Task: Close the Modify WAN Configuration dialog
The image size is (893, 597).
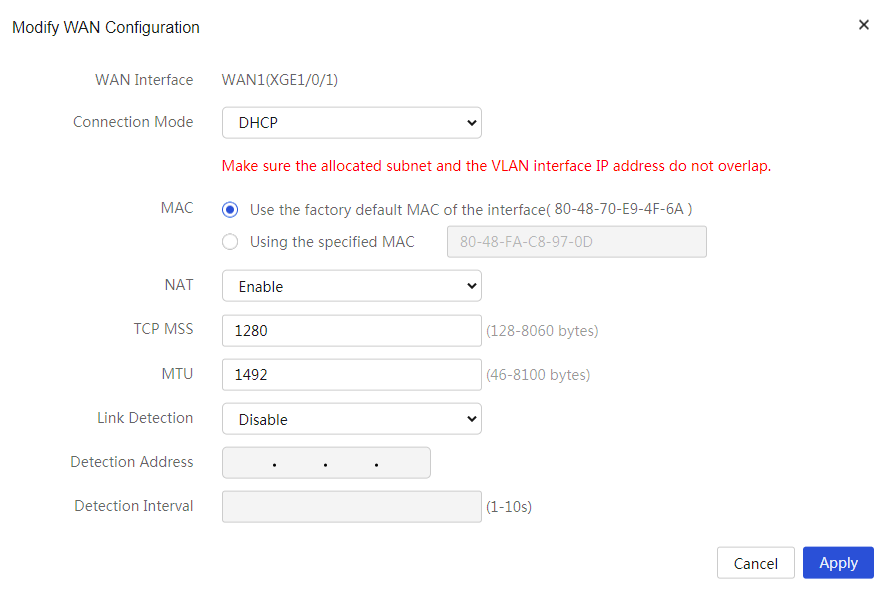Action: [x=863, y=25]
